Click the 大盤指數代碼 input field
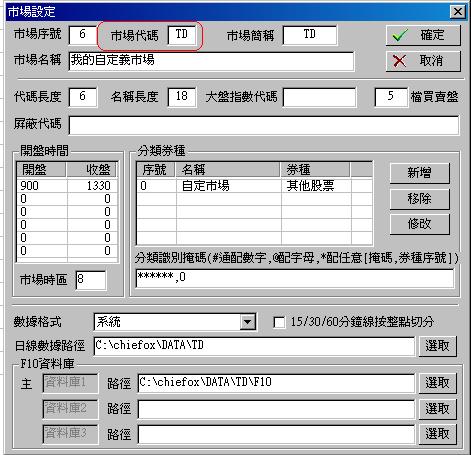Image resolution: width=471 pixels, height=455 pixels. click(319, 97)
